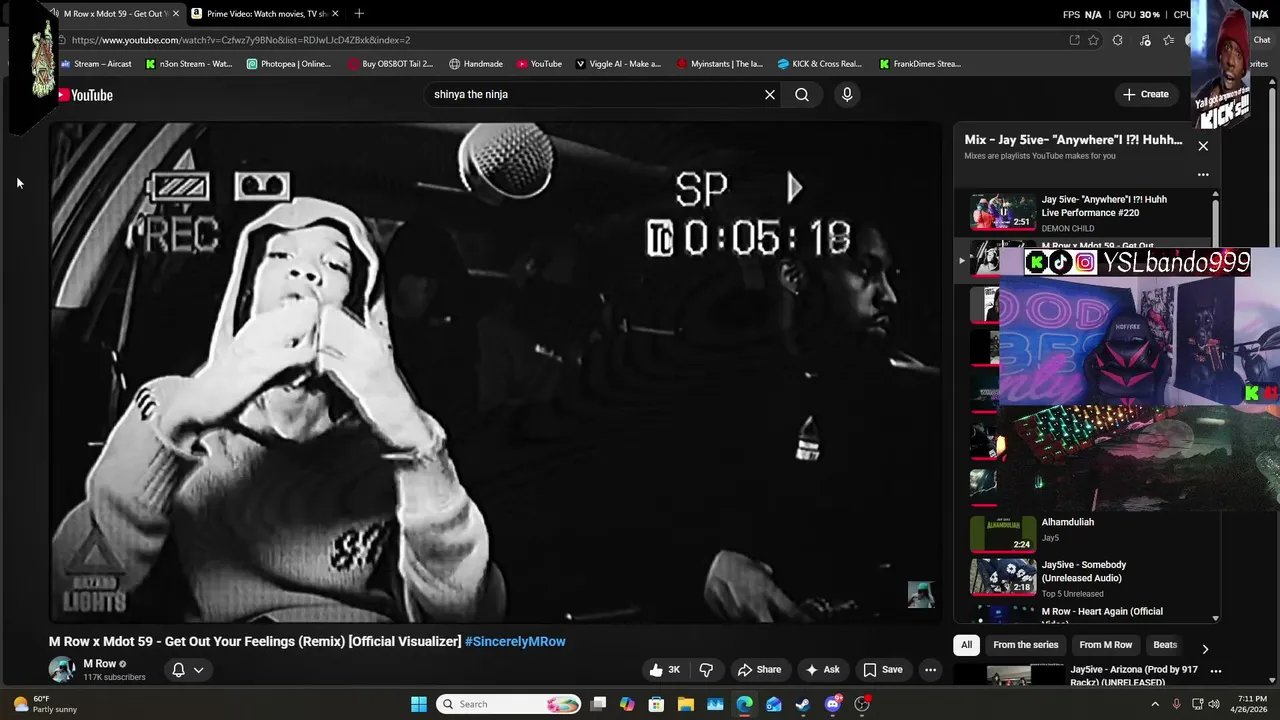1280x720 pixels.
Task: Share the video
Action: [759, 670]
